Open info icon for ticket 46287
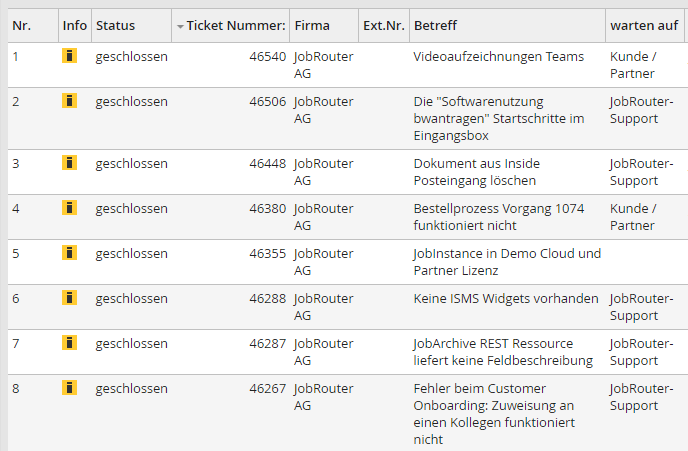 [69, 343]
